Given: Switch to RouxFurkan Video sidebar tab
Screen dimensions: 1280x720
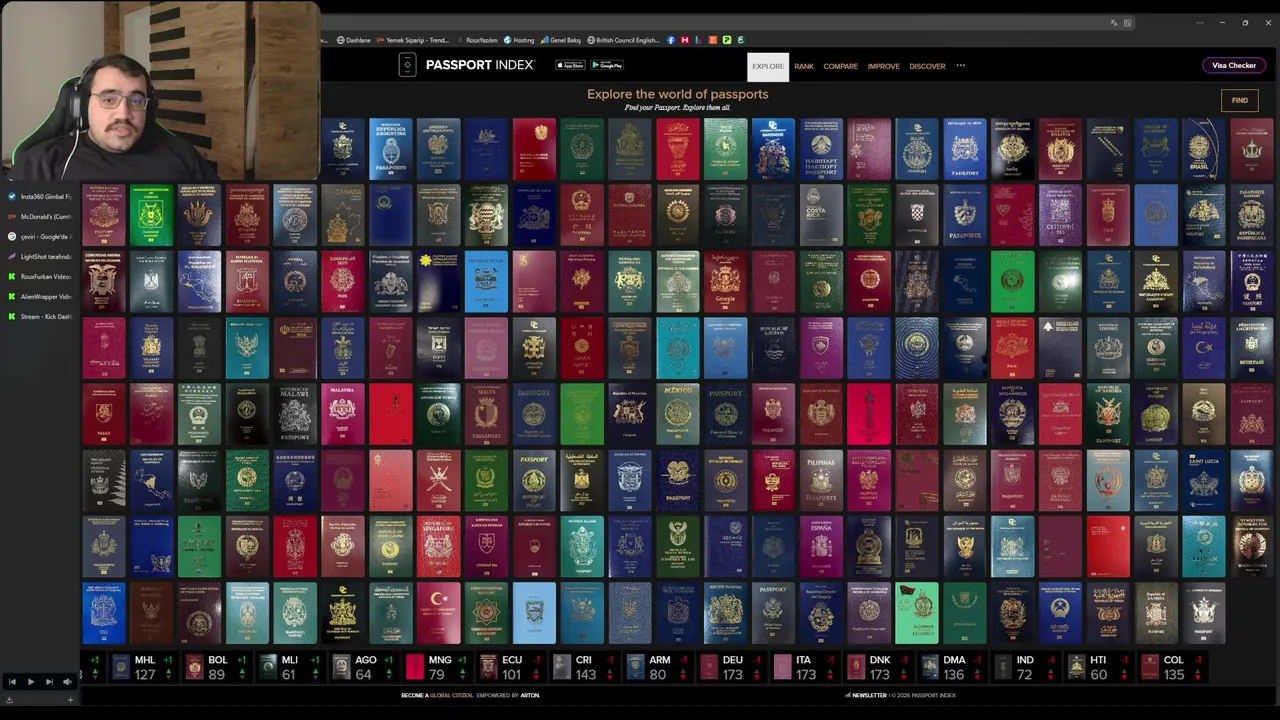Looking at the screenshot, I should tap(40, 276).
